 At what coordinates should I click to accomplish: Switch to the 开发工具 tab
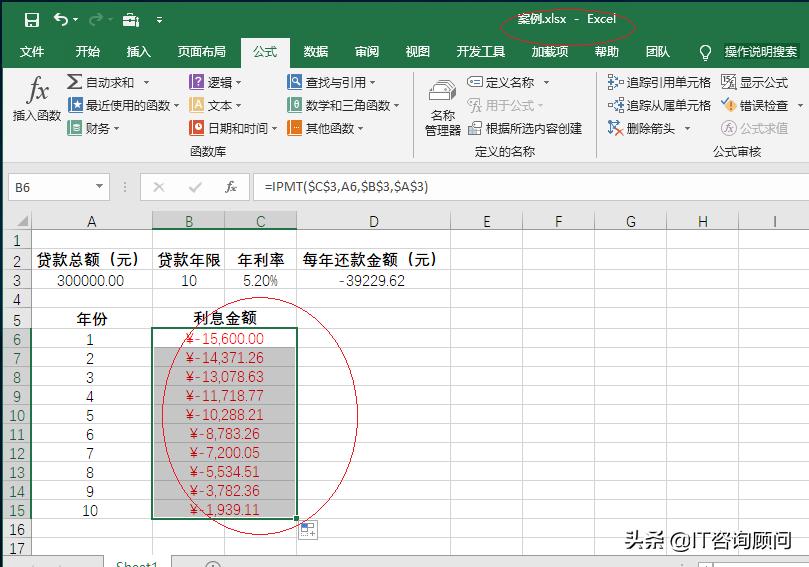click(x=481, y=52)
